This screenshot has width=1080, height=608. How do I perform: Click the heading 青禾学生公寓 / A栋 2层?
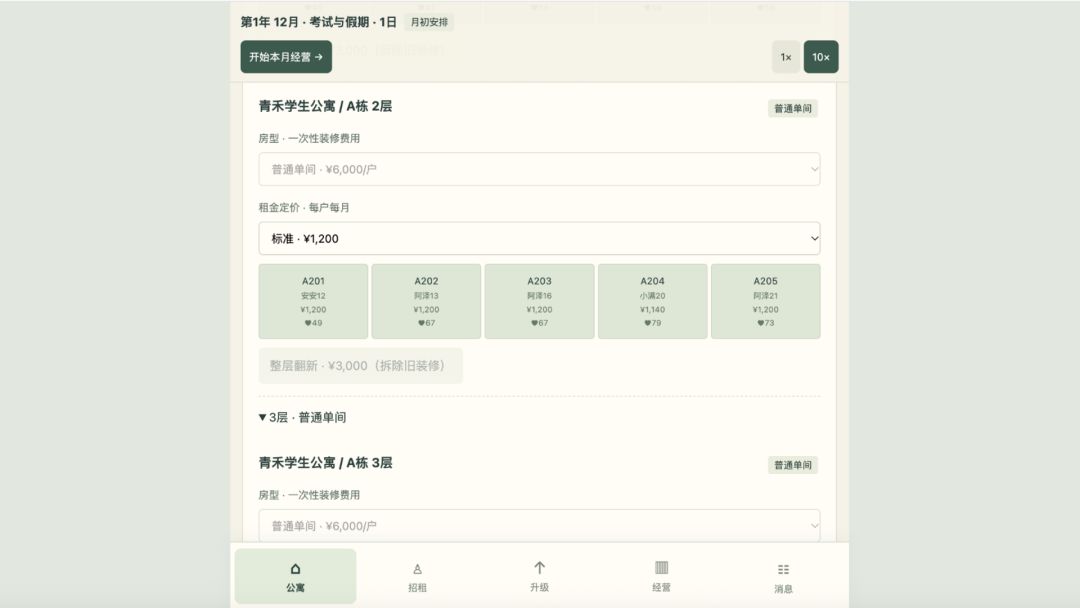(x=325, y=106)
